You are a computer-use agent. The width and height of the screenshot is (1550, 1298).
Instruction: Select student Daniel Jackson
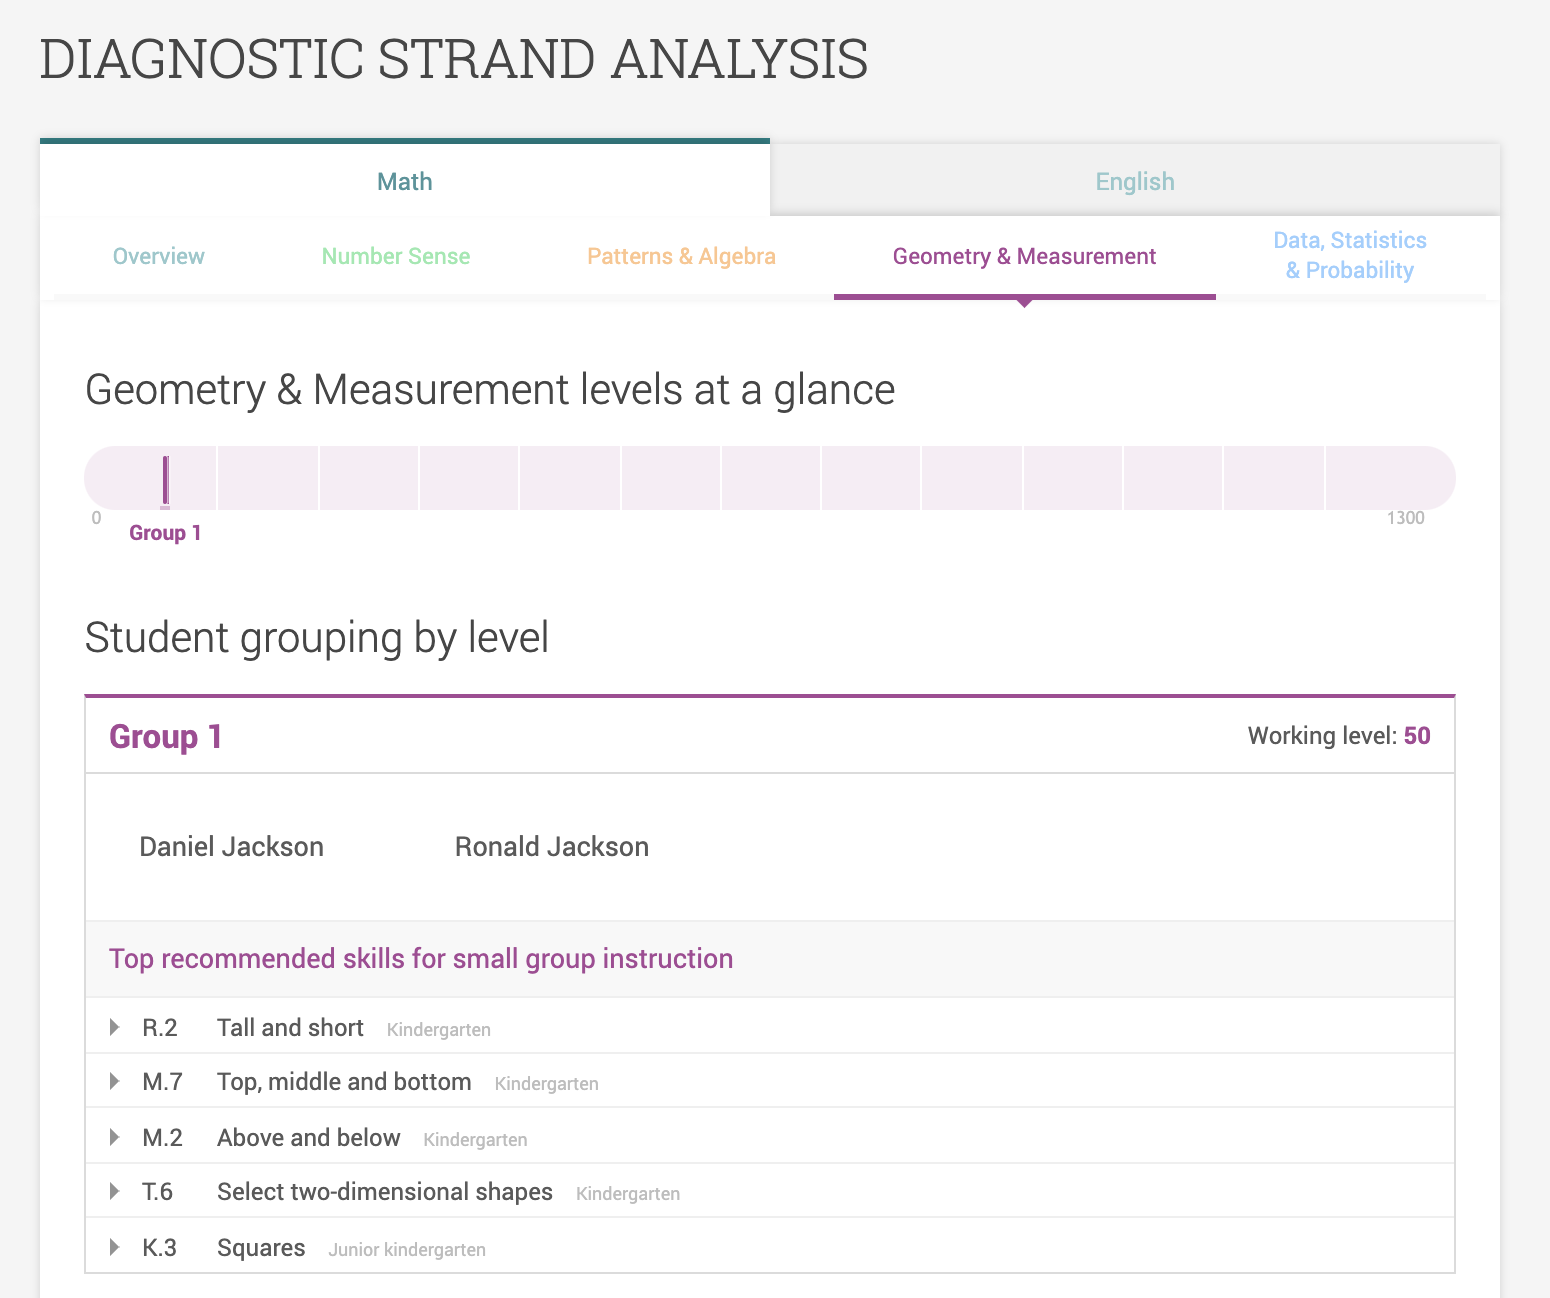click(x=231, y=846)
